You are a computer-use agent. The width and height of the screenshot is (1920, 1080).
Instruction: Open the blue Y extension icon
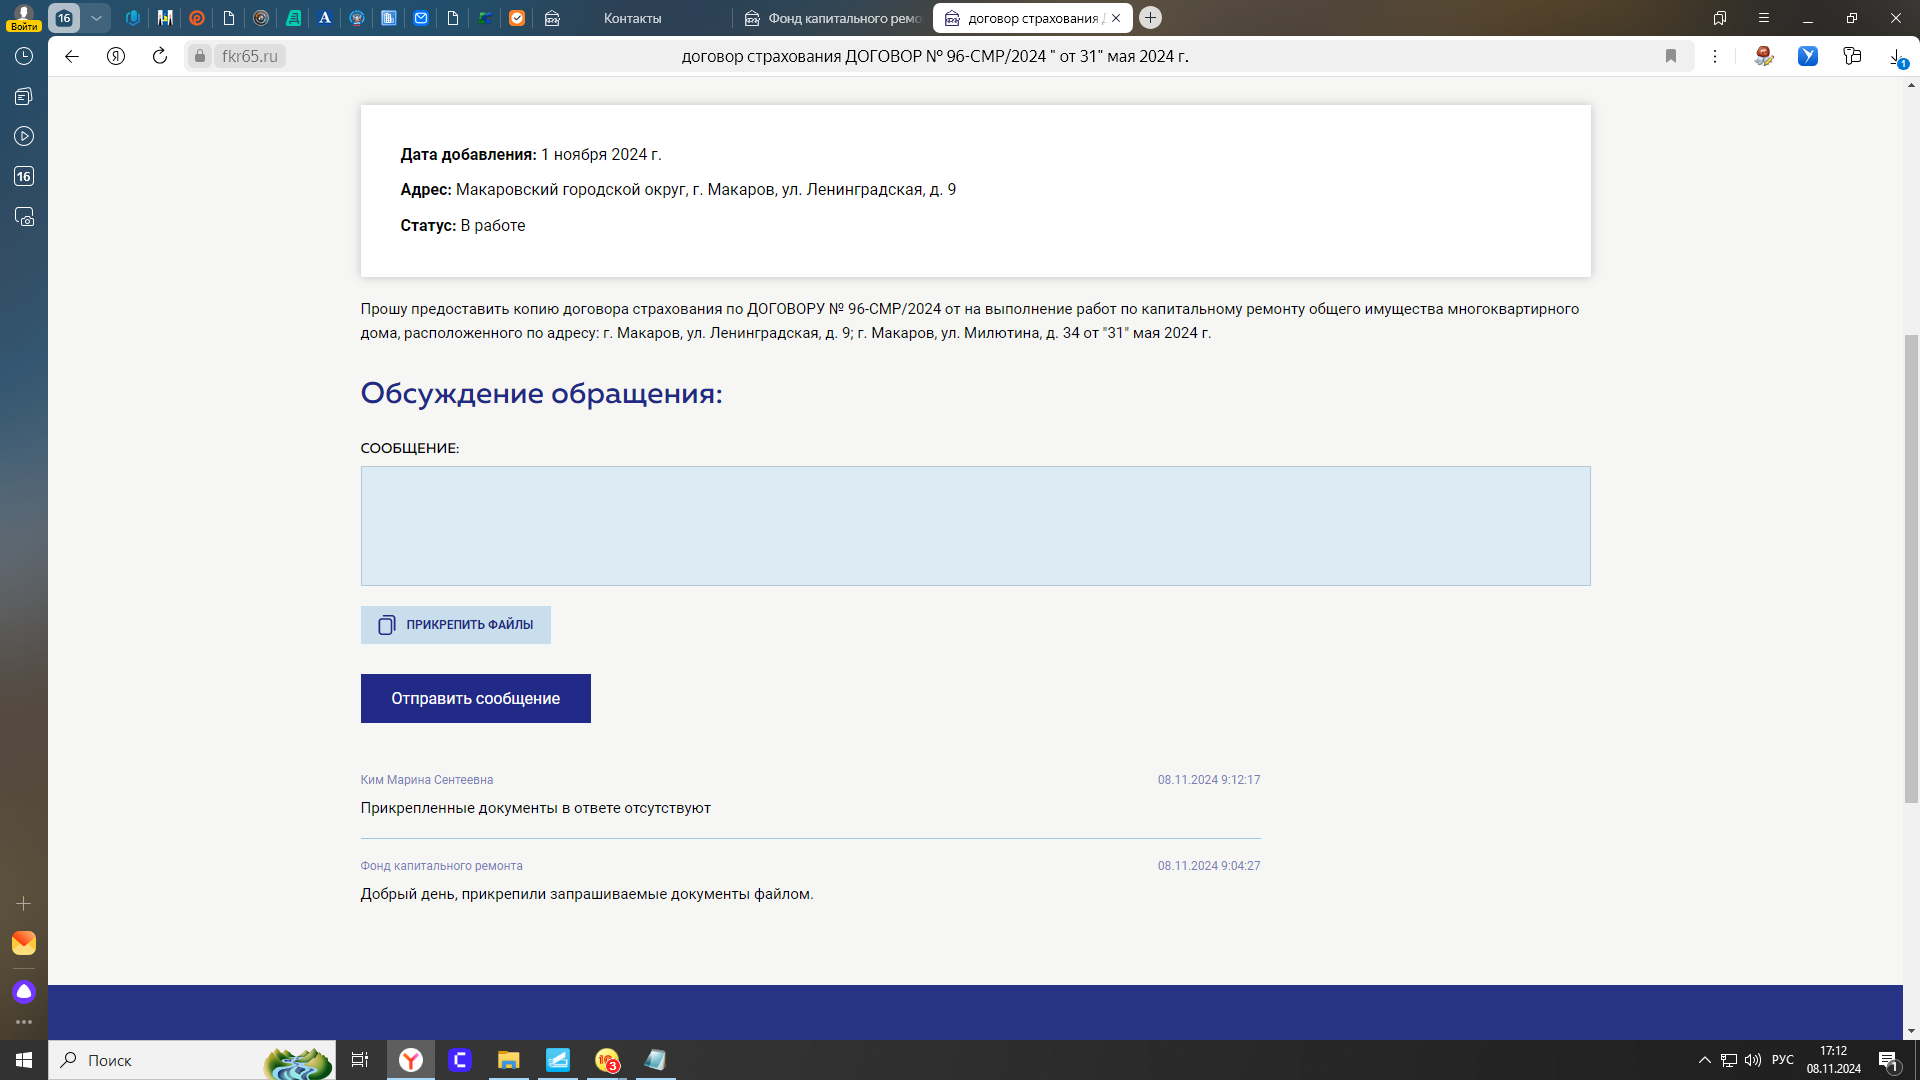1808,56
